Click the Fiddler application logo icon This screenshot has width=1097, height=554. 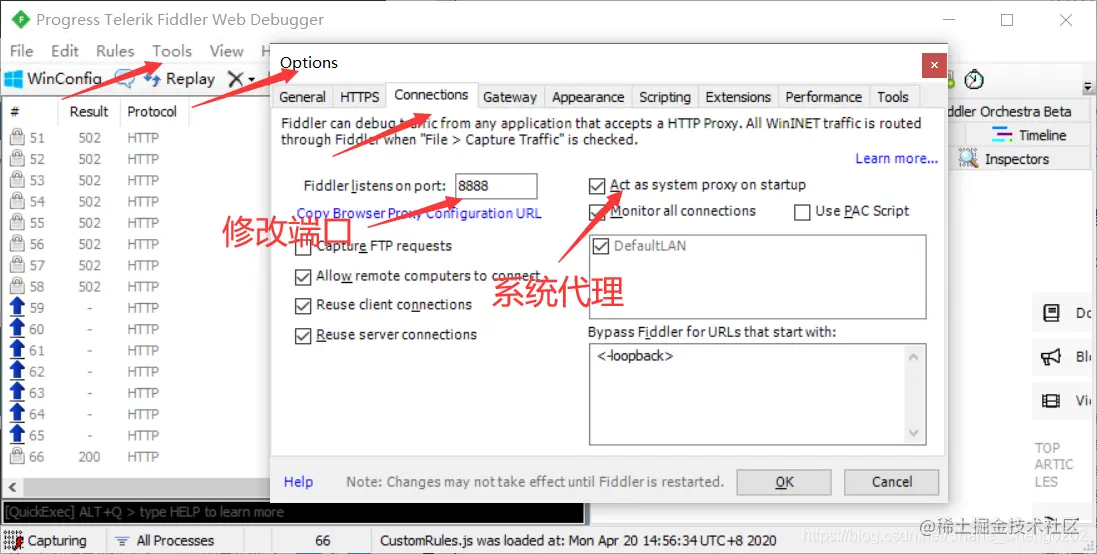pos(20,20)
